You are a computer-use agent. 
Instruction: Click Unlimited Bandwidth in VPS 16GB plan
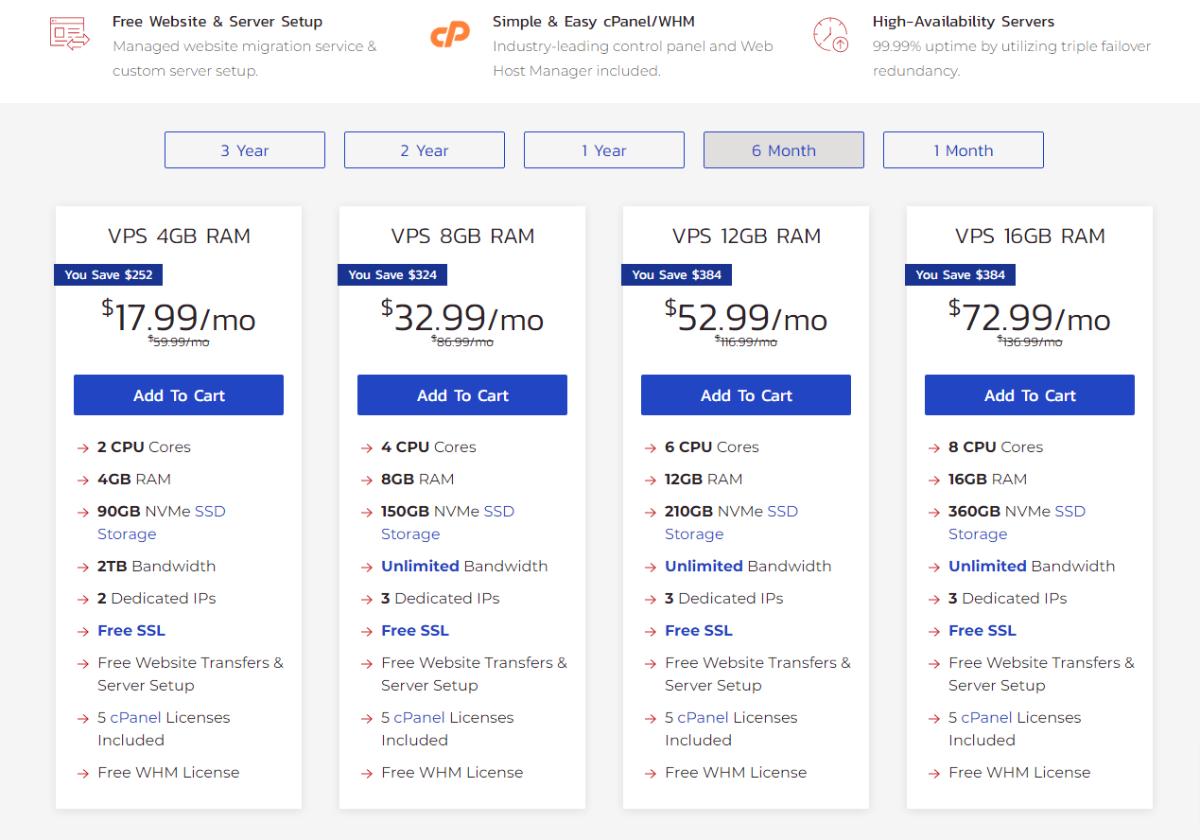coord(1032,566)
